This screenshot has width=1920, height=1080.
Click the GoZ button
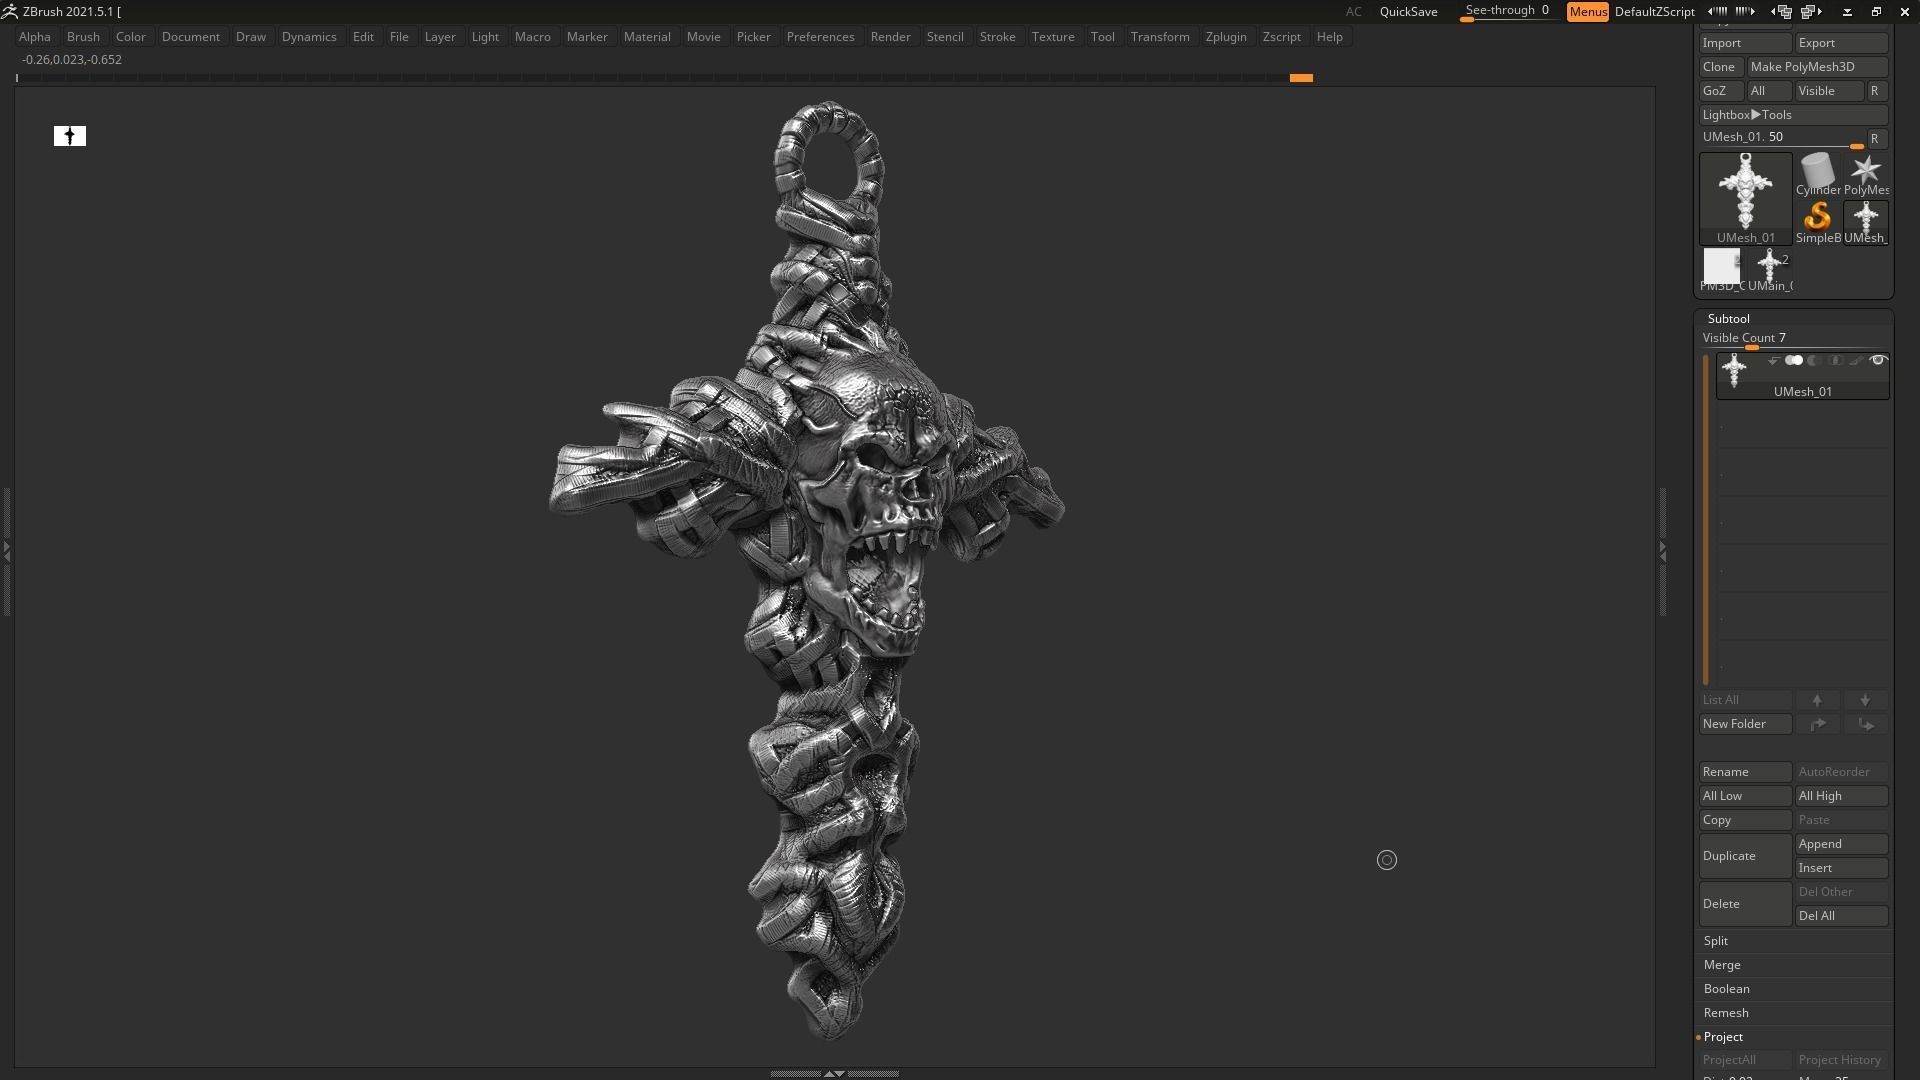[x=1721, y=91]
